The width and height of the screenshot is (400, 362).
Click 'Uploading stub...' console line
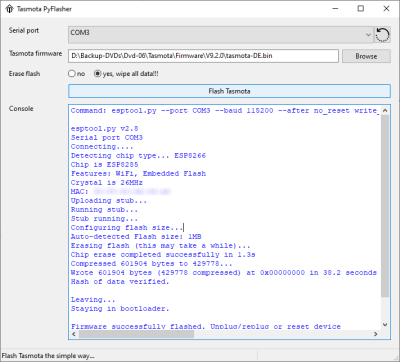point(109,201)
